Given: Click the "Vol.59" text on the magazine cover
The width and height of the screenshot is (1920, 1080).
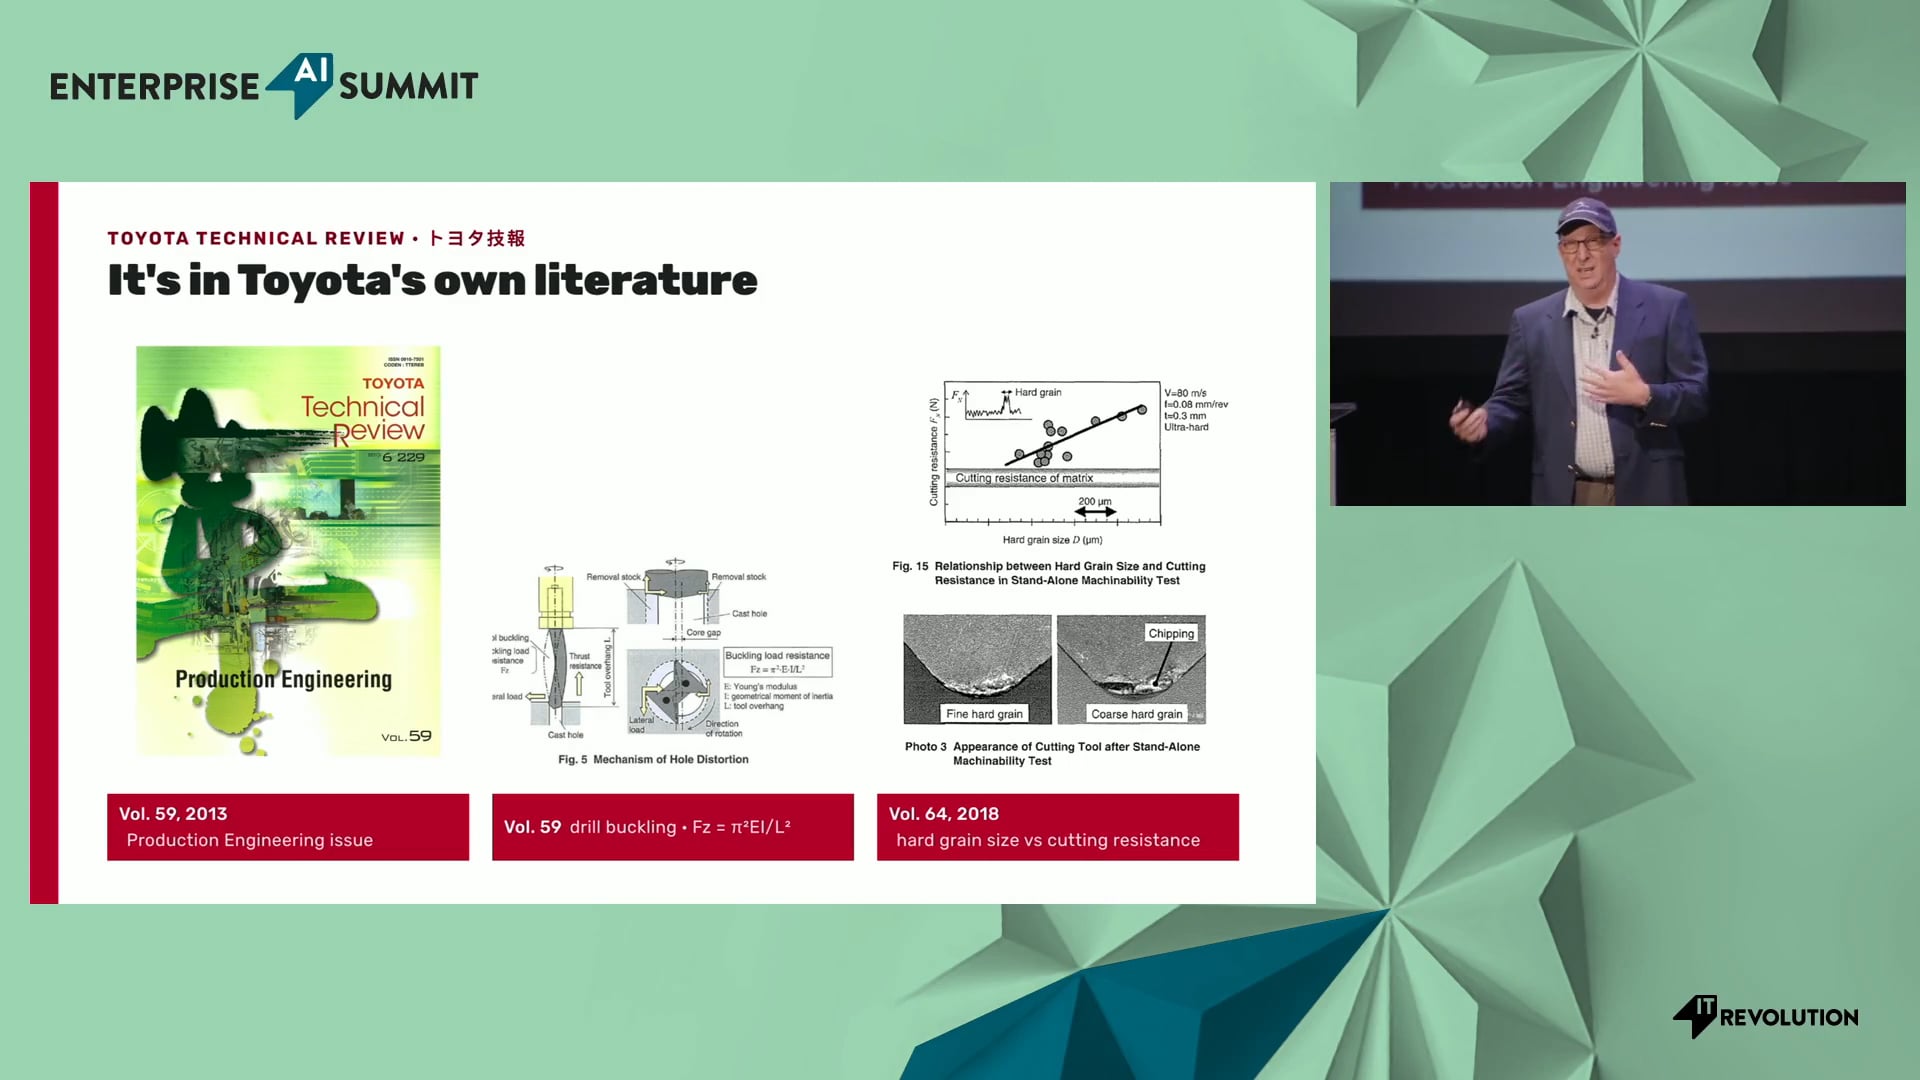Looking at the screenshot, I should point(406,736).
